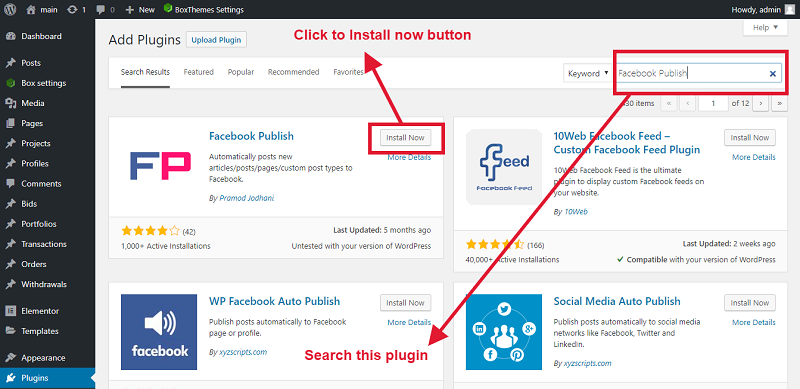This screenshot has height=389, width=800.
Task: Click the Plugins plug icon in the sidebar
Action: (10, 378)
